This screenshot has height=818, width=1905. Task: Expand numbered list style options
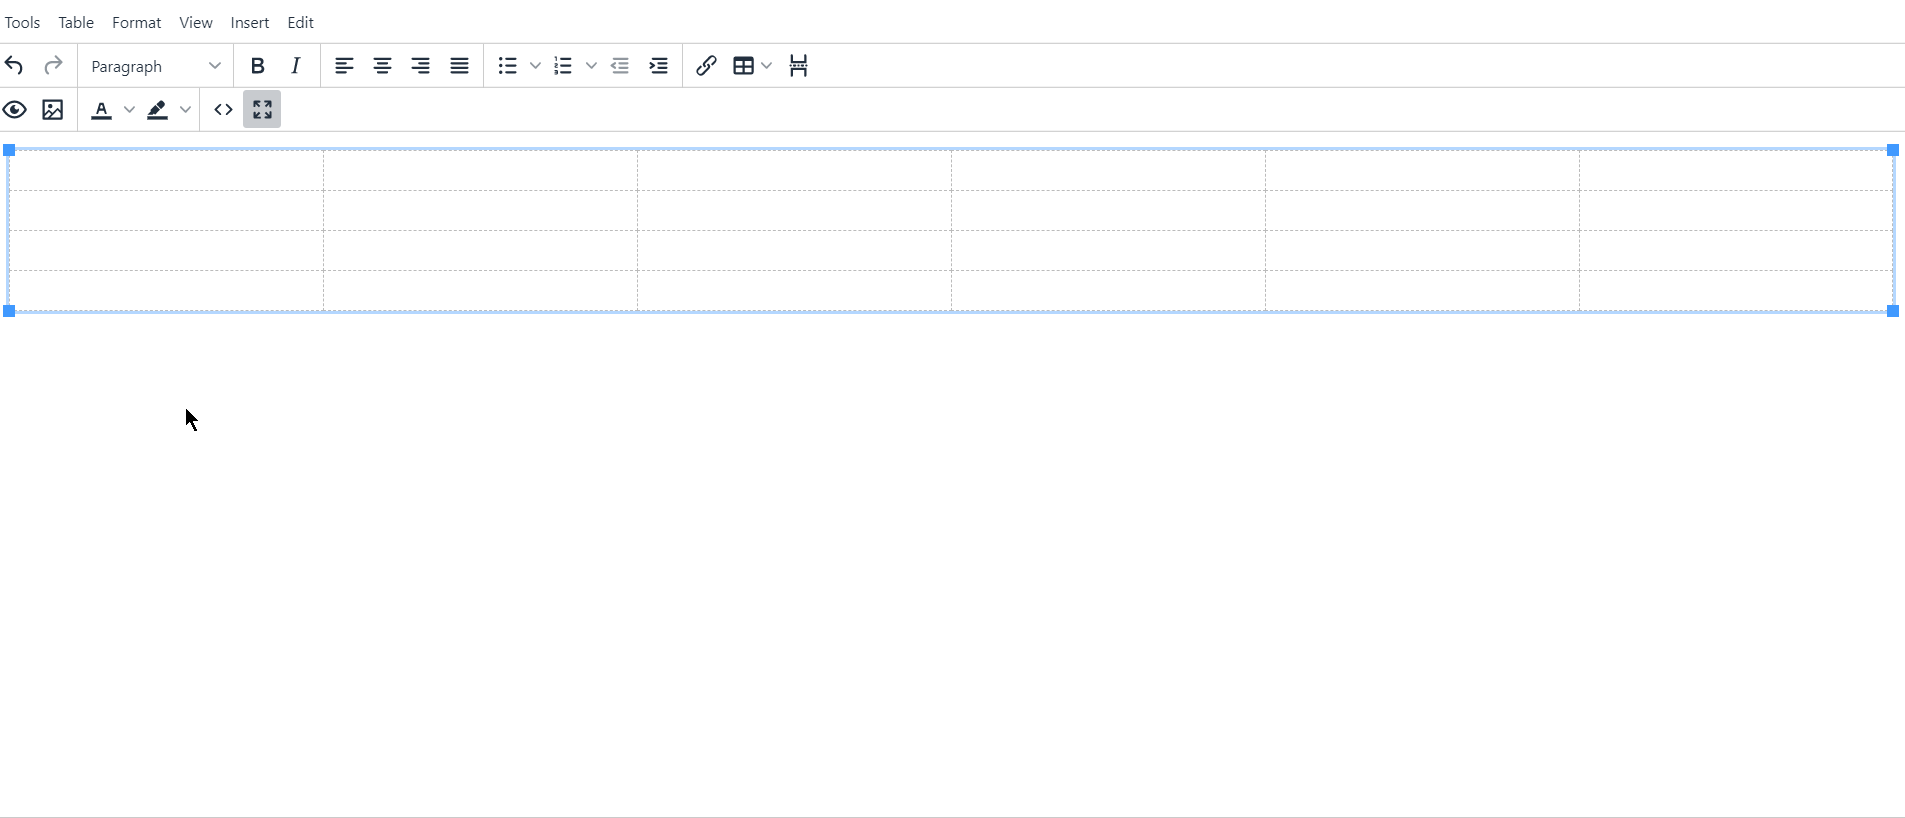coord(591,66)
